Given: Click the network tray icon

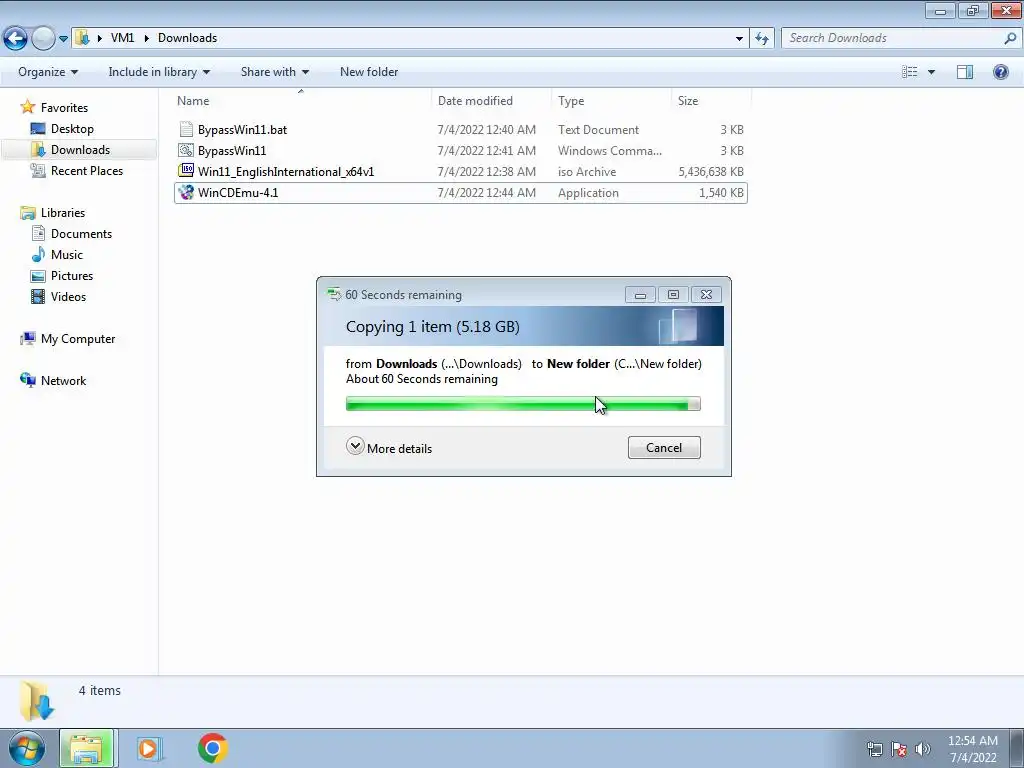Looking at the screenshot, I should click(x=874, y=749).
